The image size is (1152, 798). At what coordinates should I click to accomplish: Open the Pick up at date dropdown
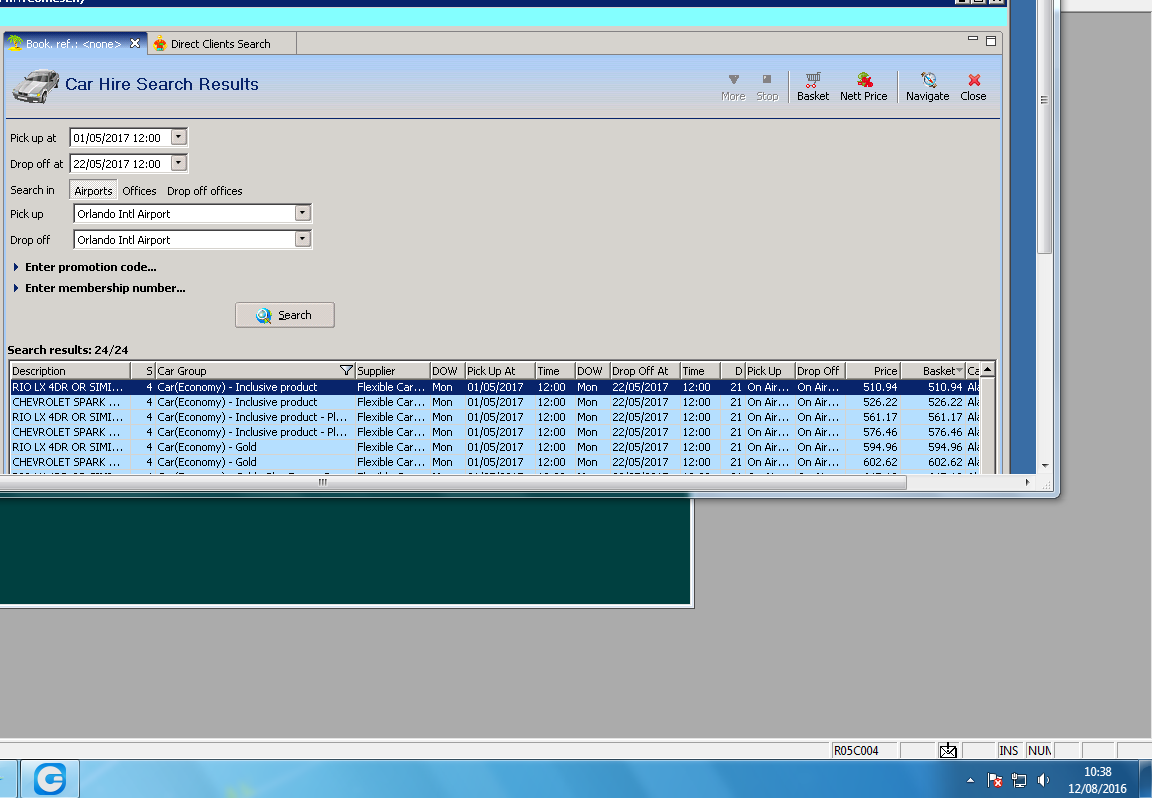click(179, 138)
